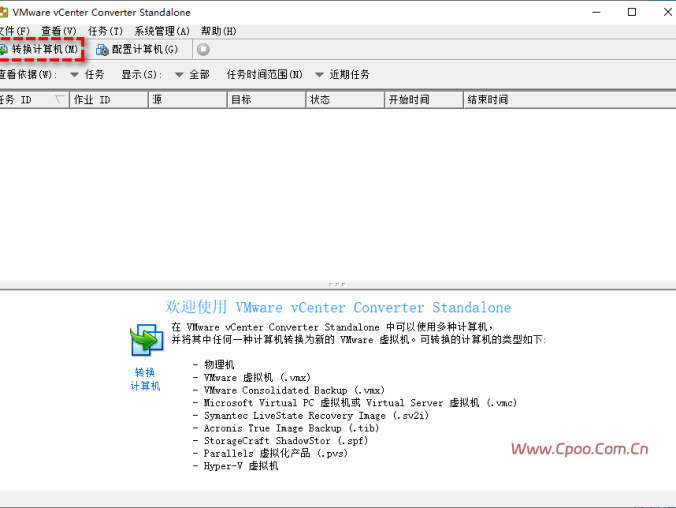Open the 转换计算机 link under welcome icon
Screen dimensions: 676x508
click(x=145, y=379)
